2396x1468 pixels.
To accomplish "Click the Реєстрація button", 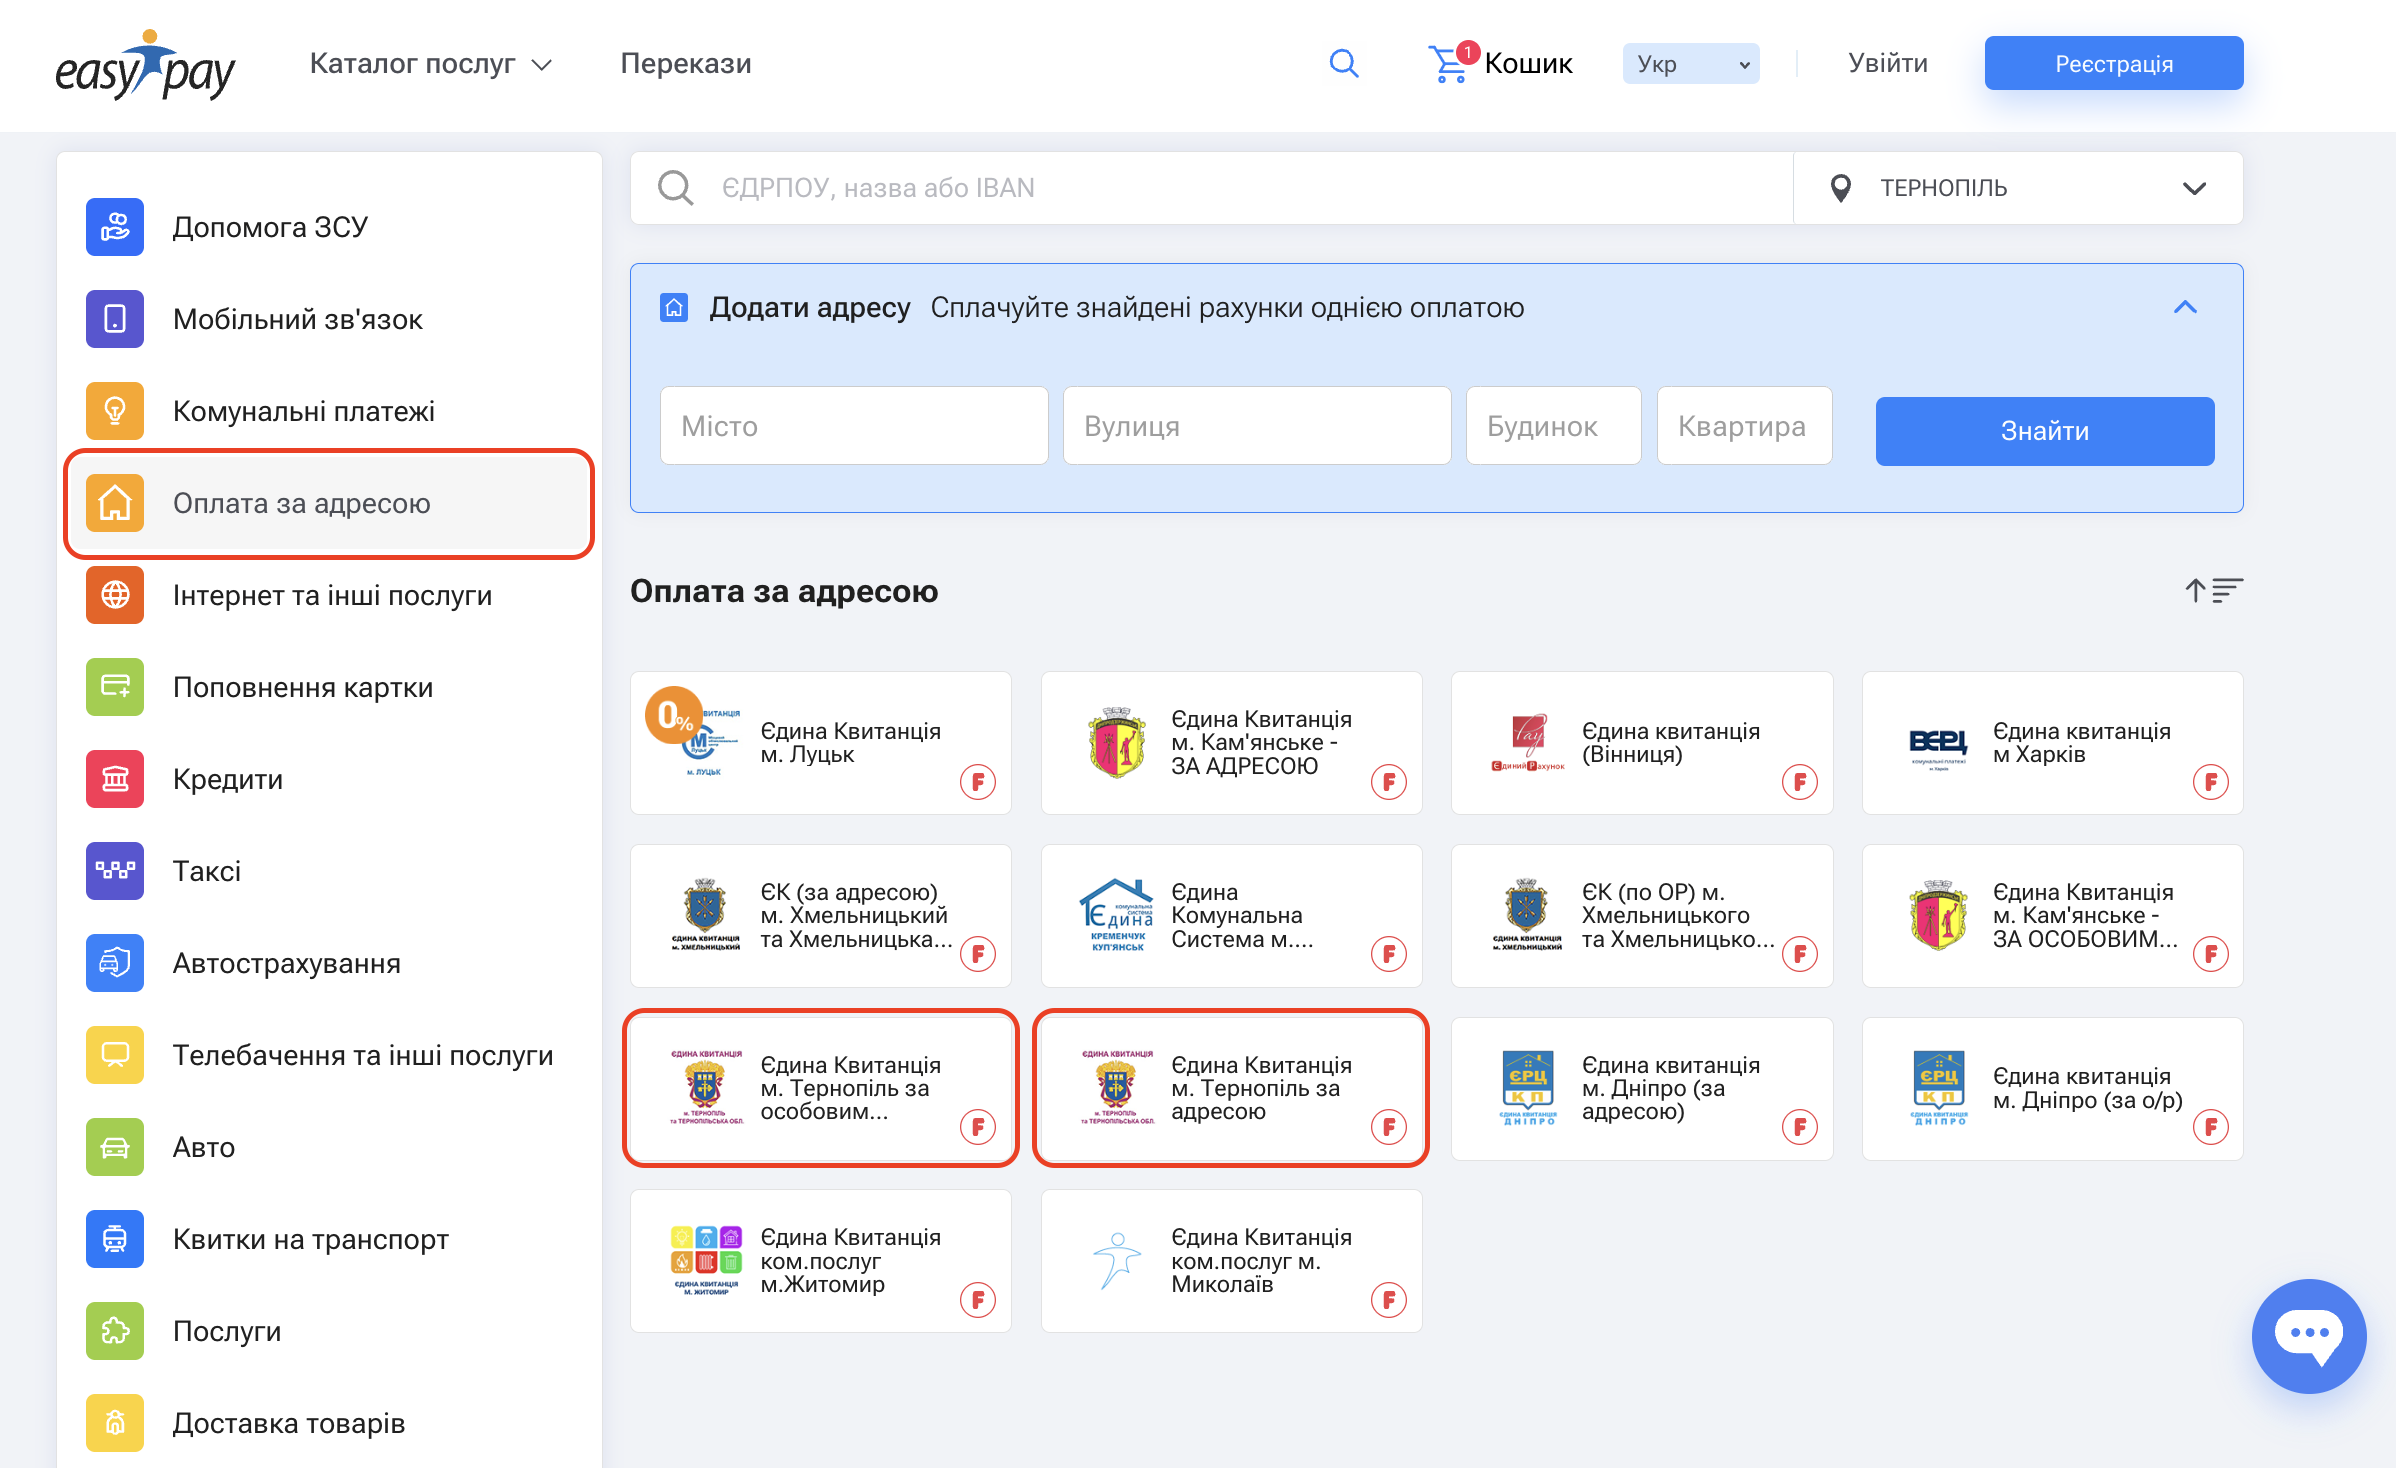I will (2114, 63).
